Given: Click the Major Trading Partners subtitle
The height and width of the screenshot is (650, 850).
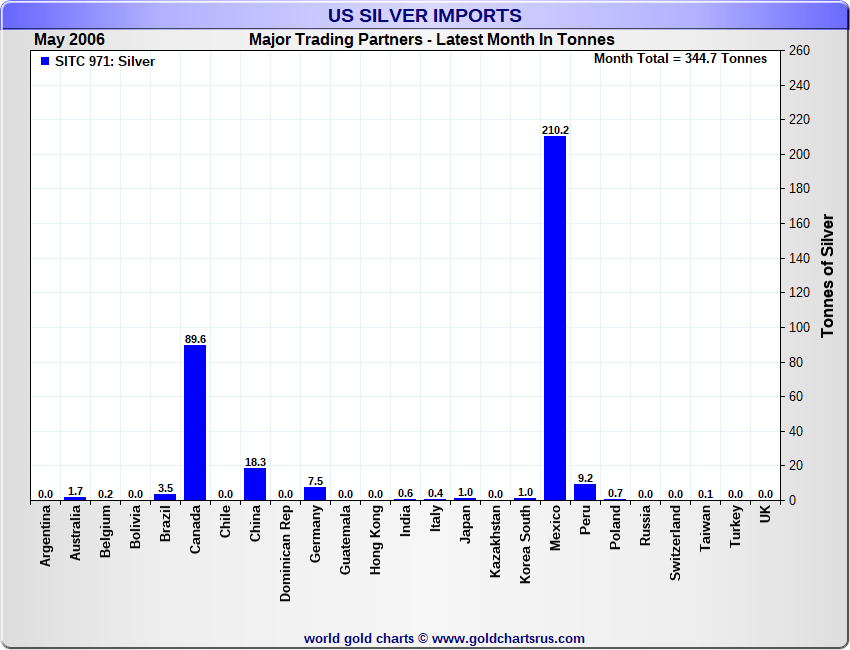Looking at the screenshot, I should click(x=431, y=40).
